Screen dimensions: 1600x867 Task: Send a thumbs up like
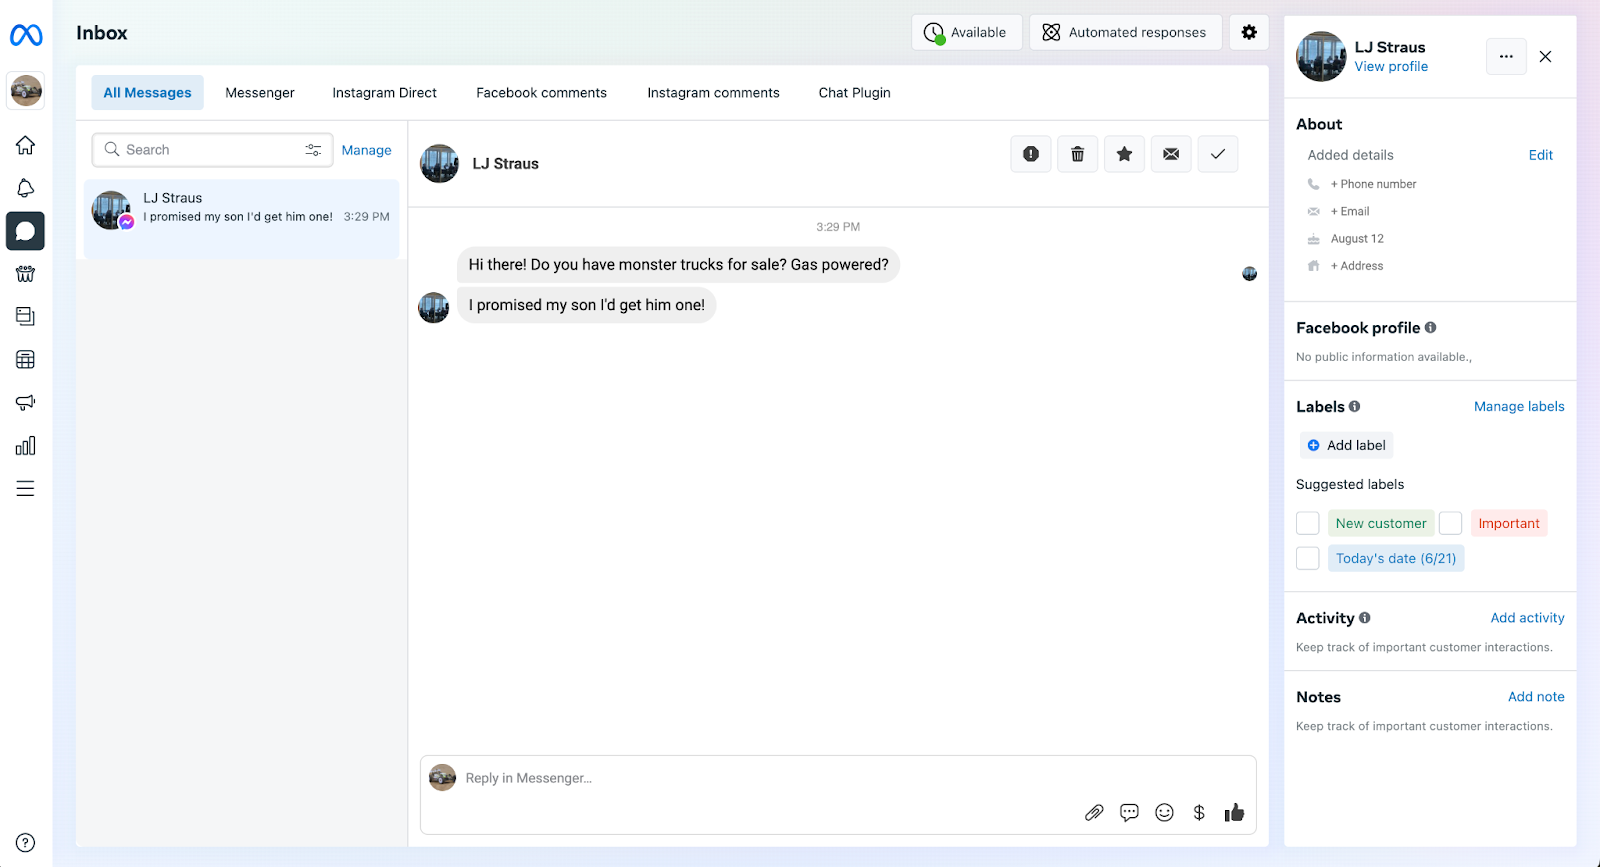(1234, 812)
